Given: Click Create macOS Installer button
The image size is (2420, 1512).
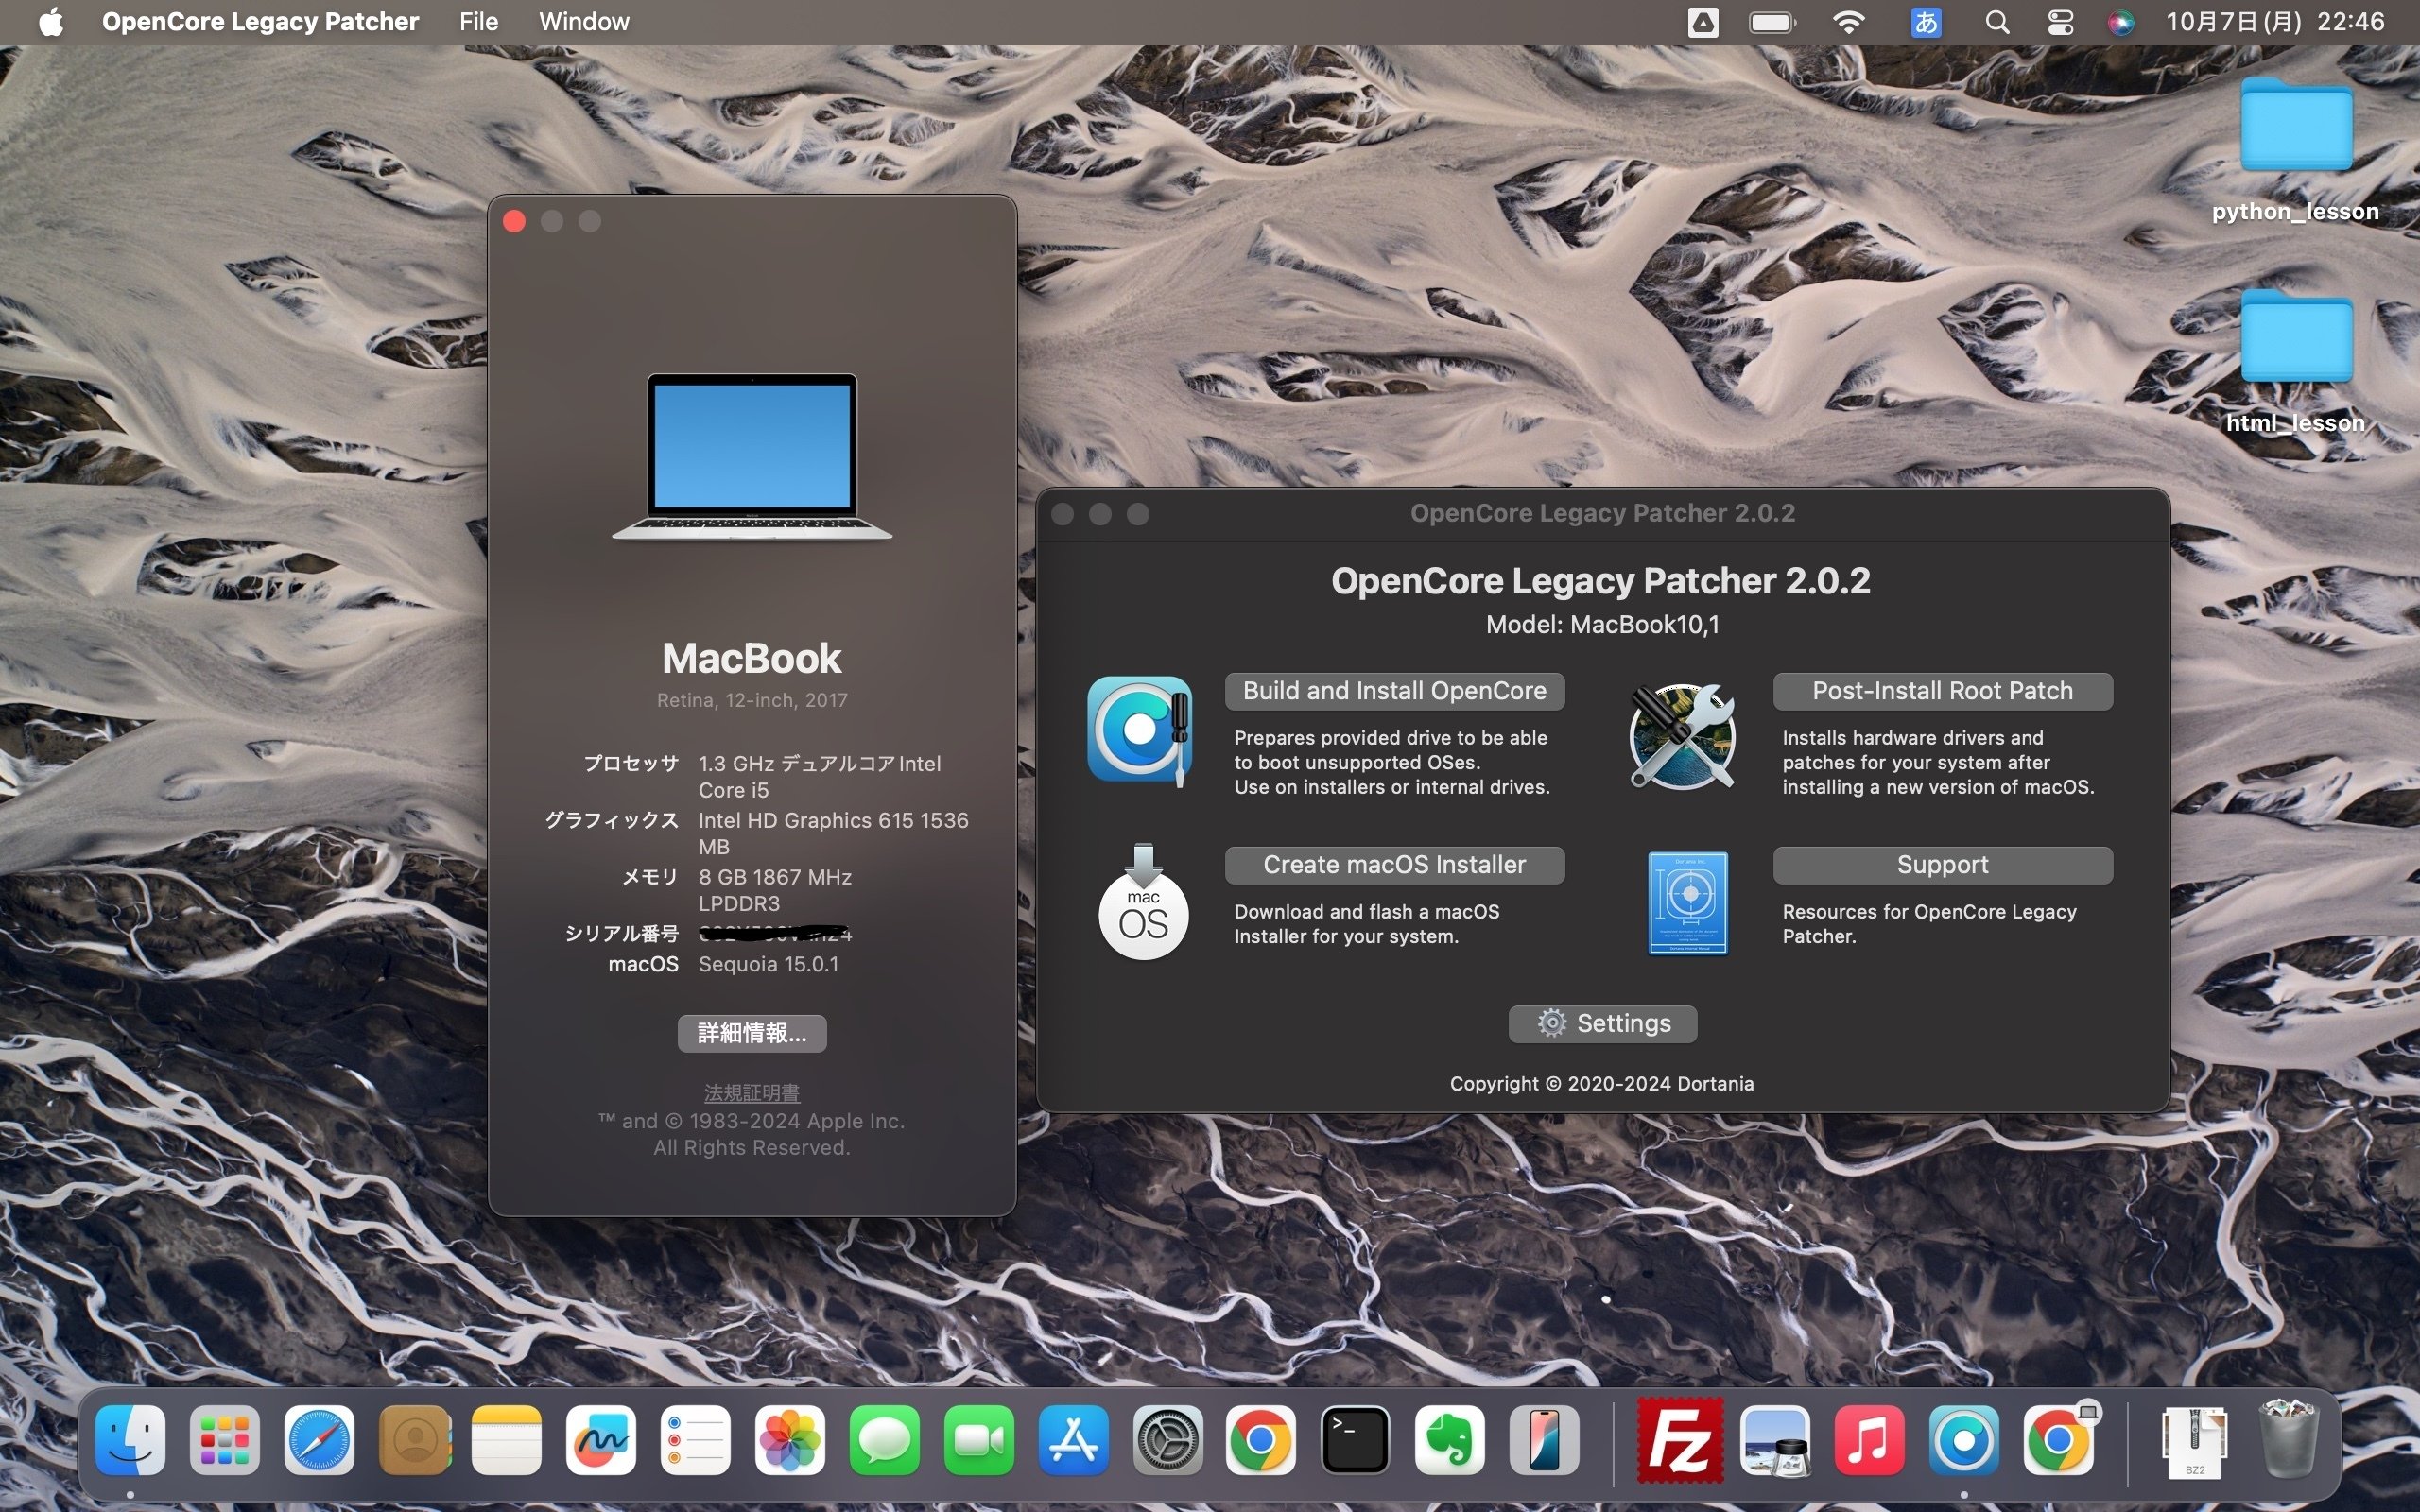Looking at the screenshot, I should click(x=1394, y=865).
